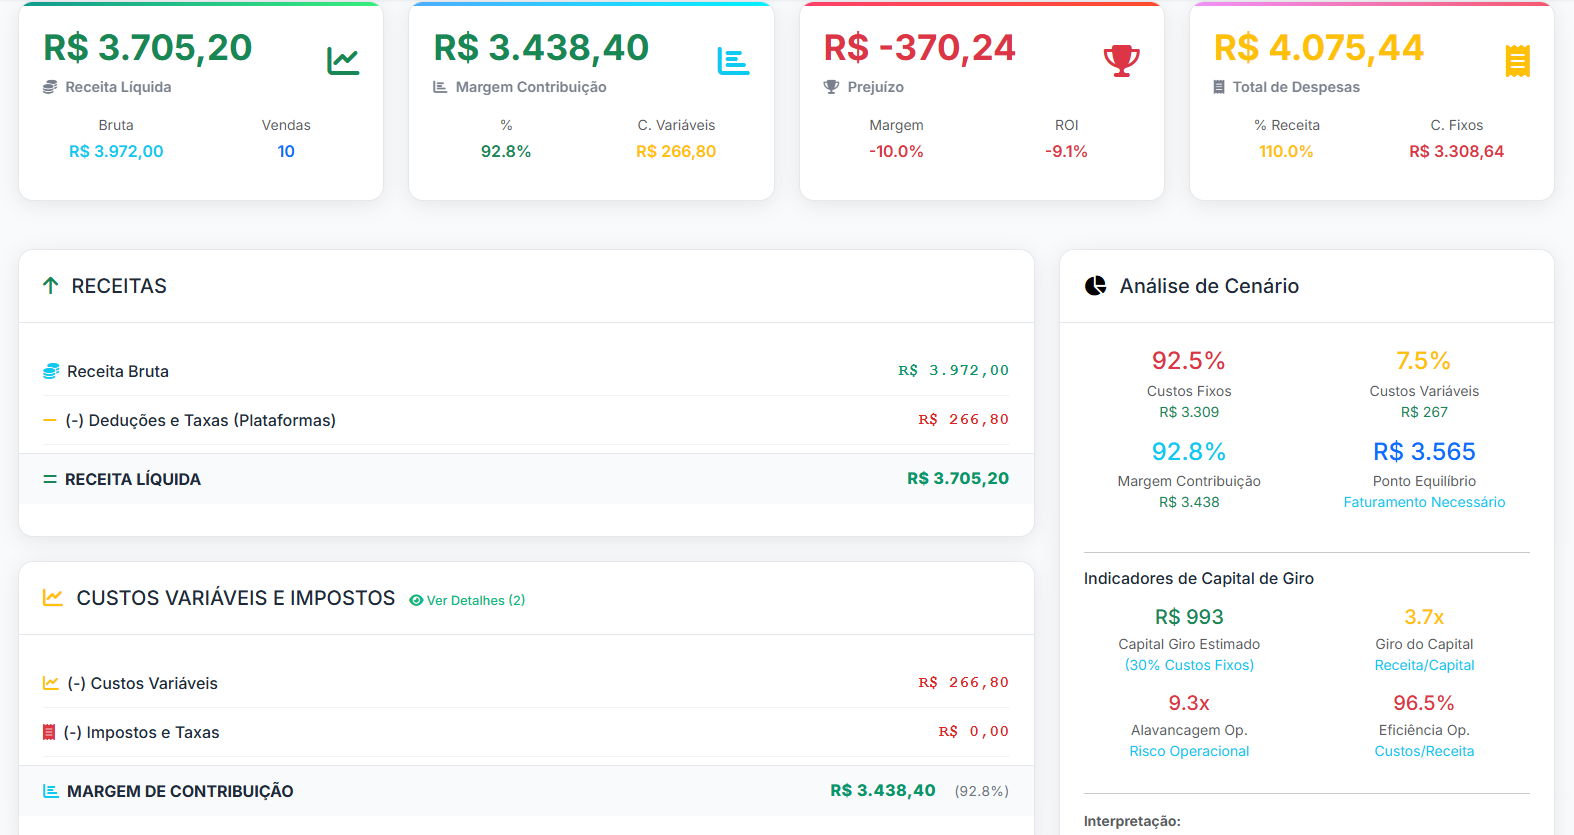Click the line chart icon on Receita Líquida card
1574x835 pixels.
(x=343, y=60)
